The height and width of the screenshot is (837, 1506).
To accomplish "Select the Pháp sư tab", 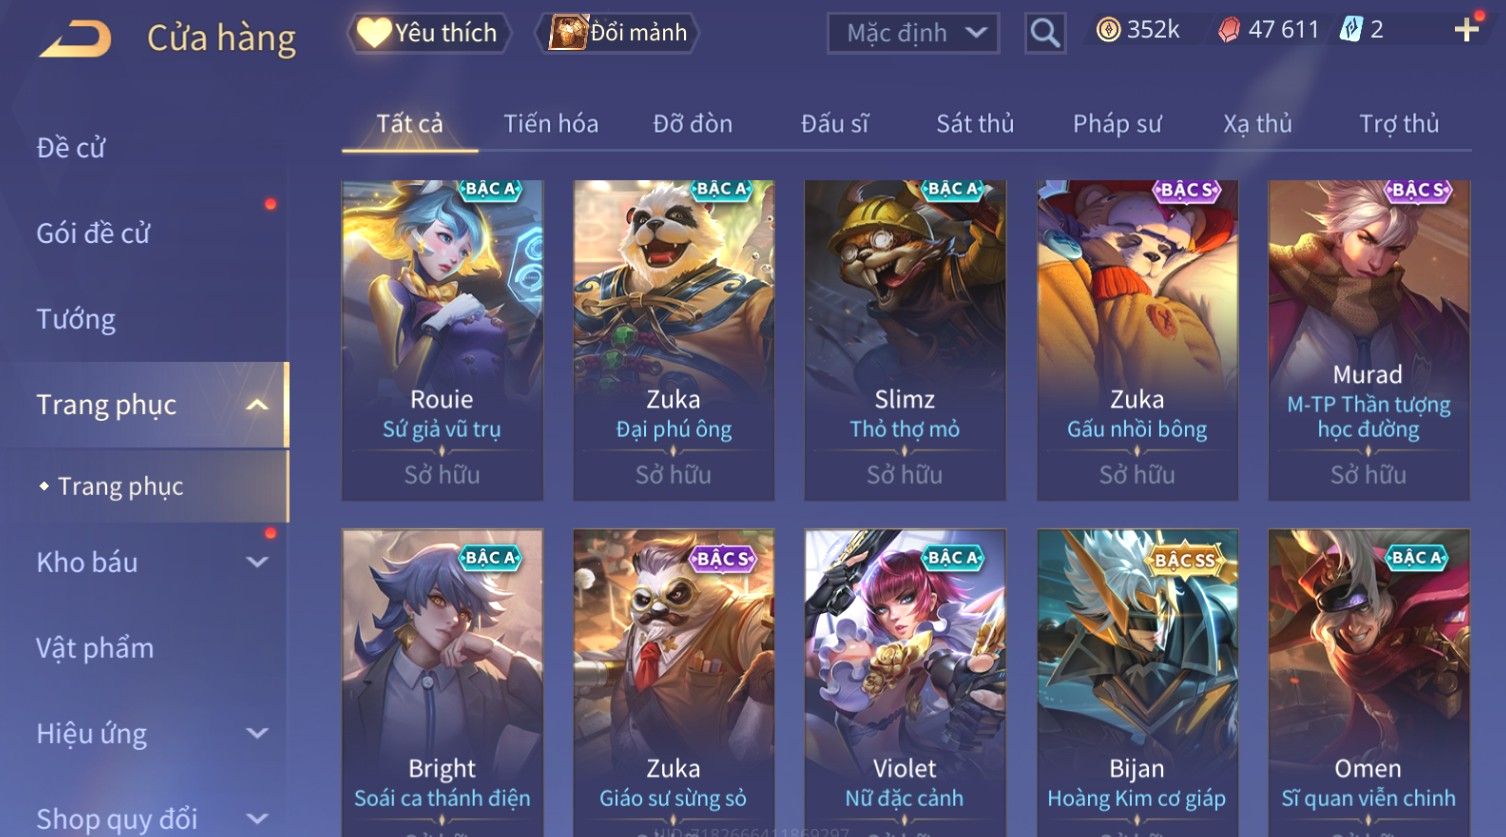I will [1117, 124].
